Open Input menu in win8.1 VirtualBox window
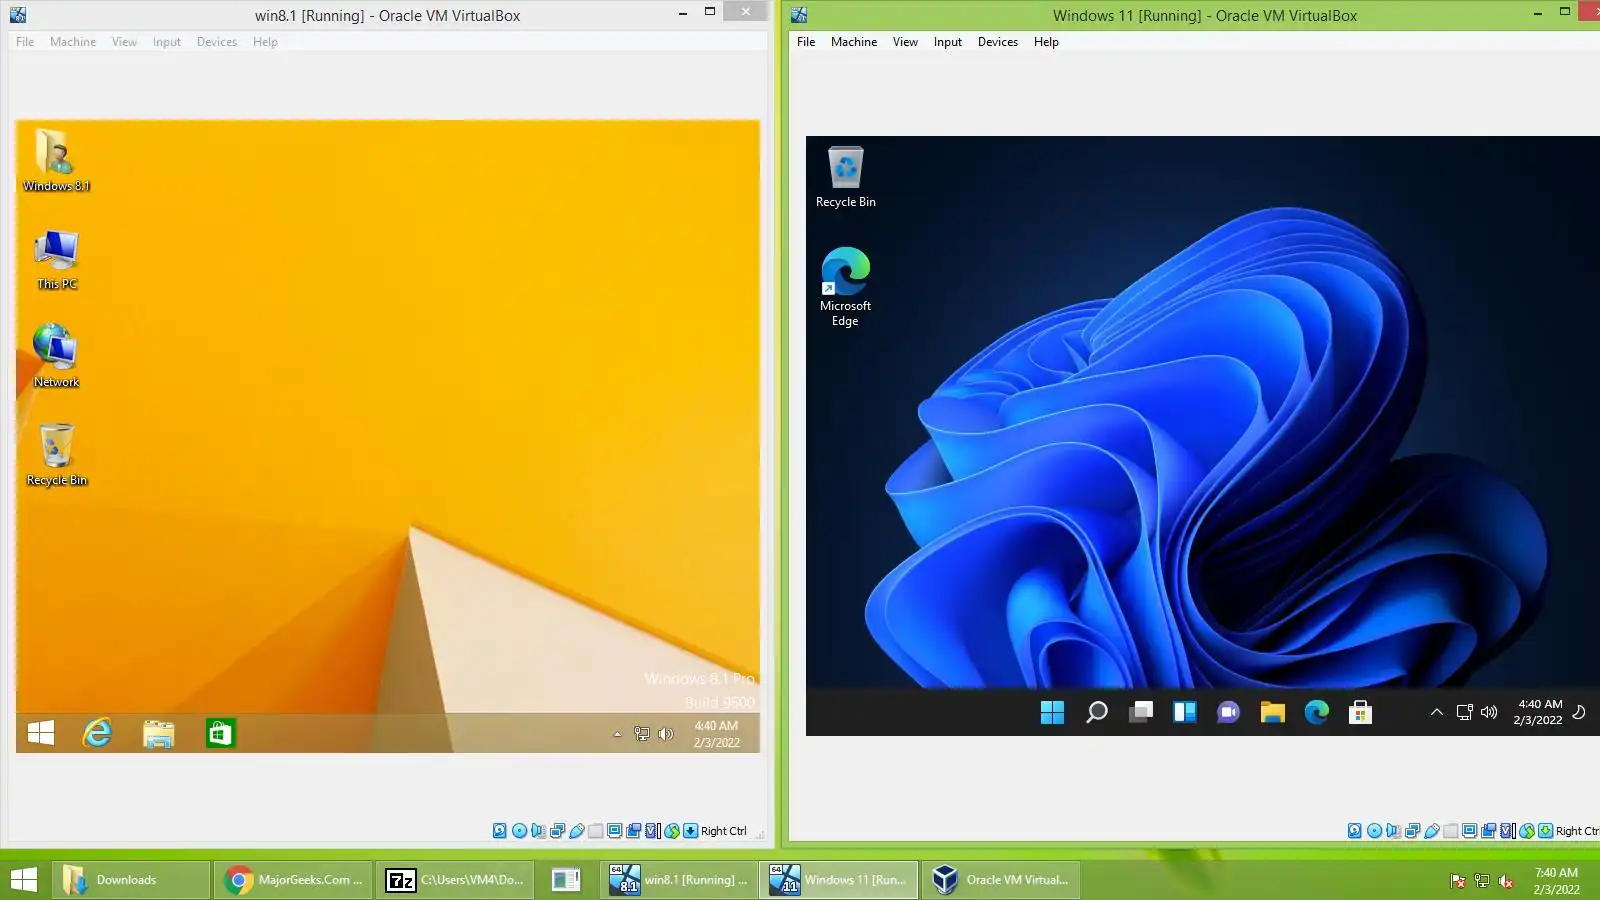1600x900 pixels. click(167, 42)
